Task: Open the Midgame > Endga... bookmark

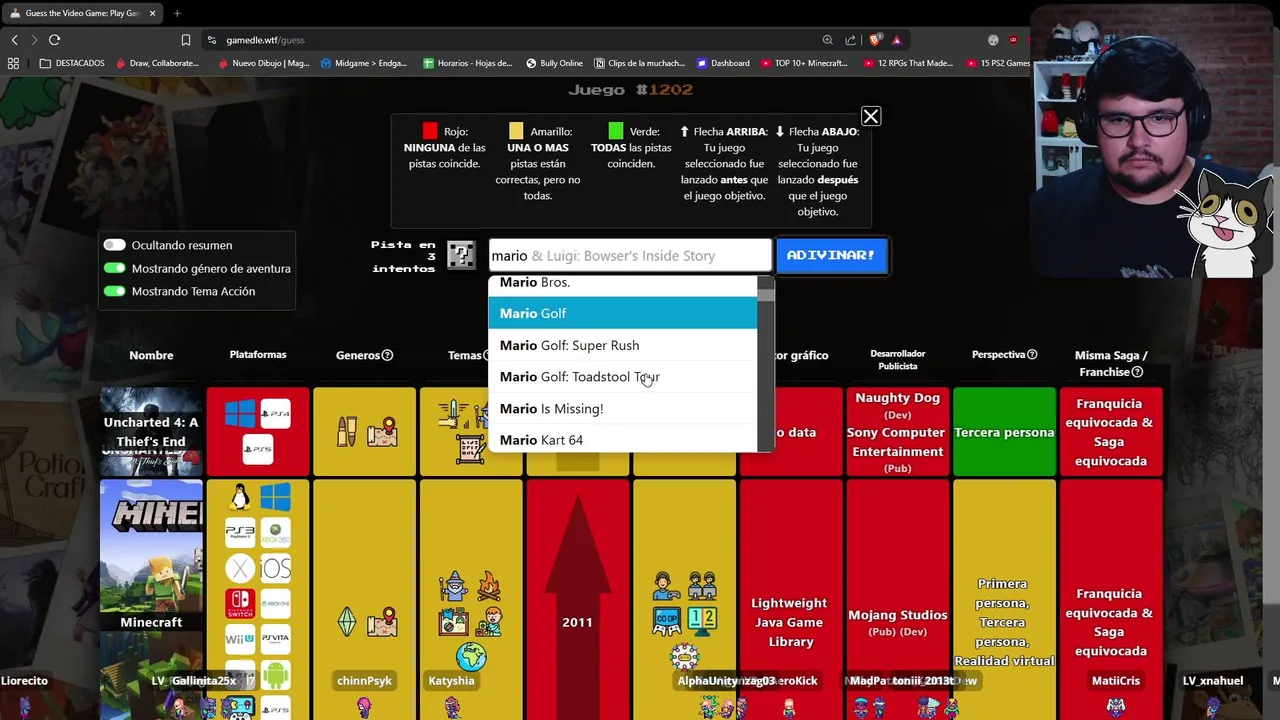Action: click(364, 63)
